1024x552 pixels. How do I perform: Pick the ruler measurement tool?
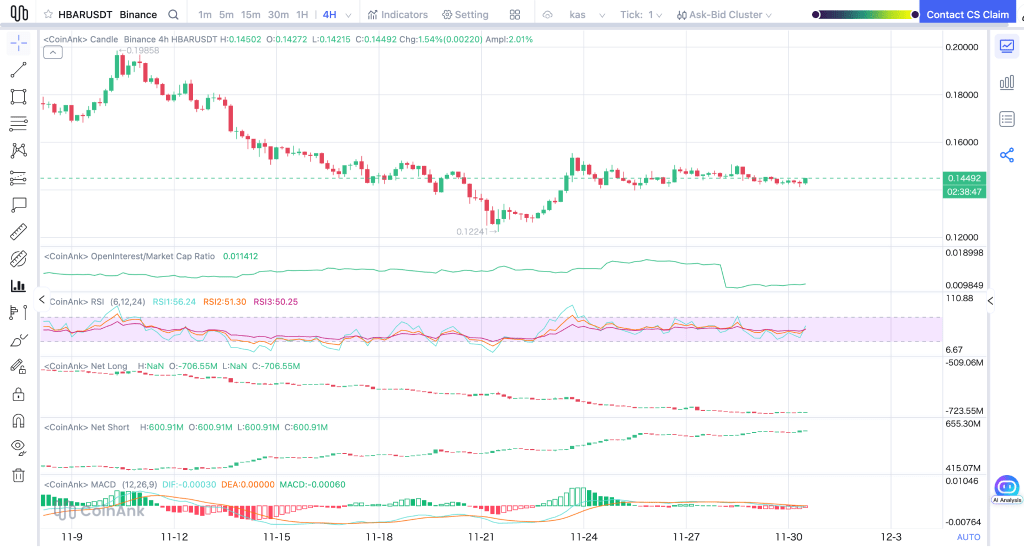coord(18,232)
